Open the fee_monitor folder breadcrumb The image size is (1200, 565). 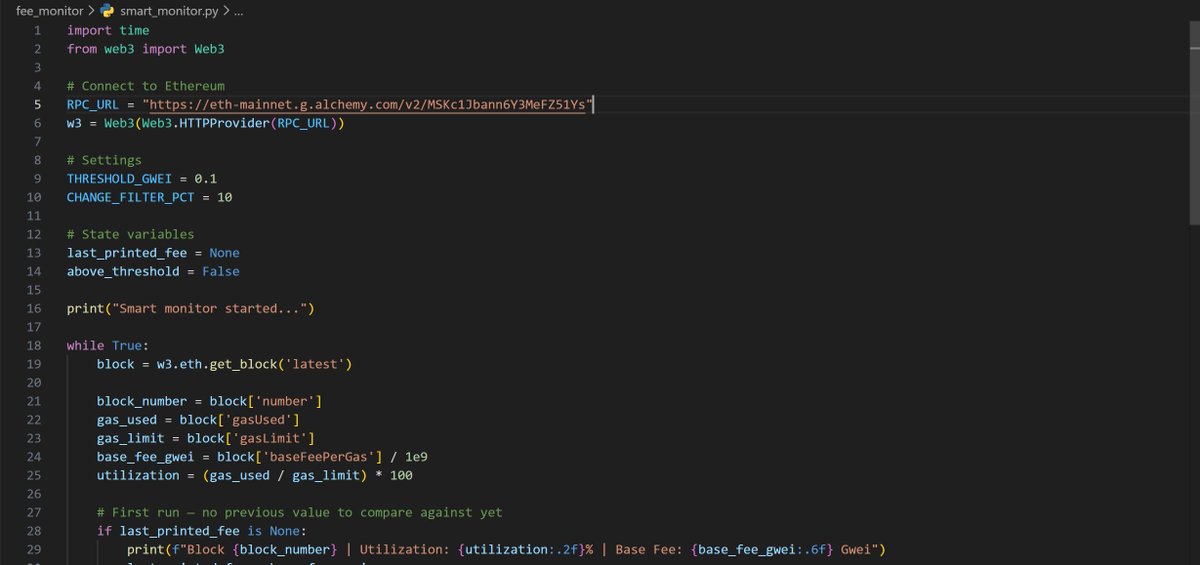click(x=49, y=11)
